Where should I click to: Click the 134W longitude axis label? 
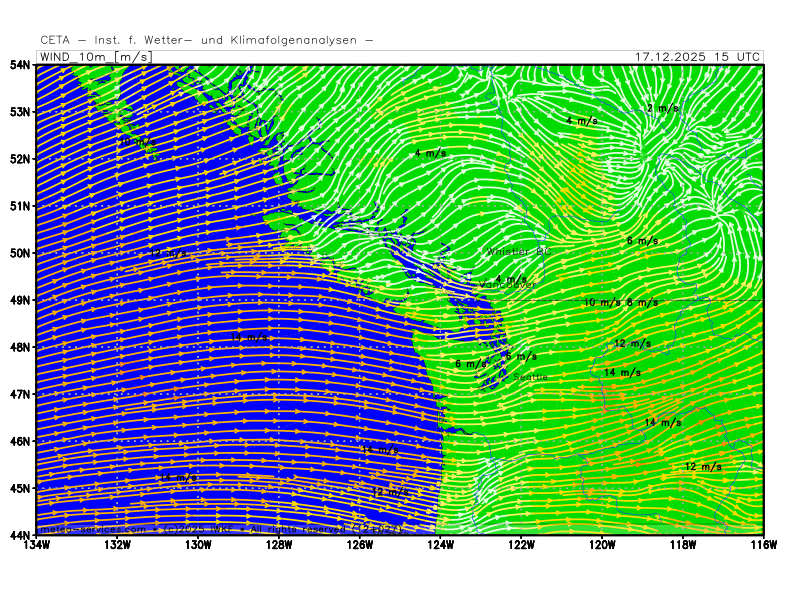(37, 546)
